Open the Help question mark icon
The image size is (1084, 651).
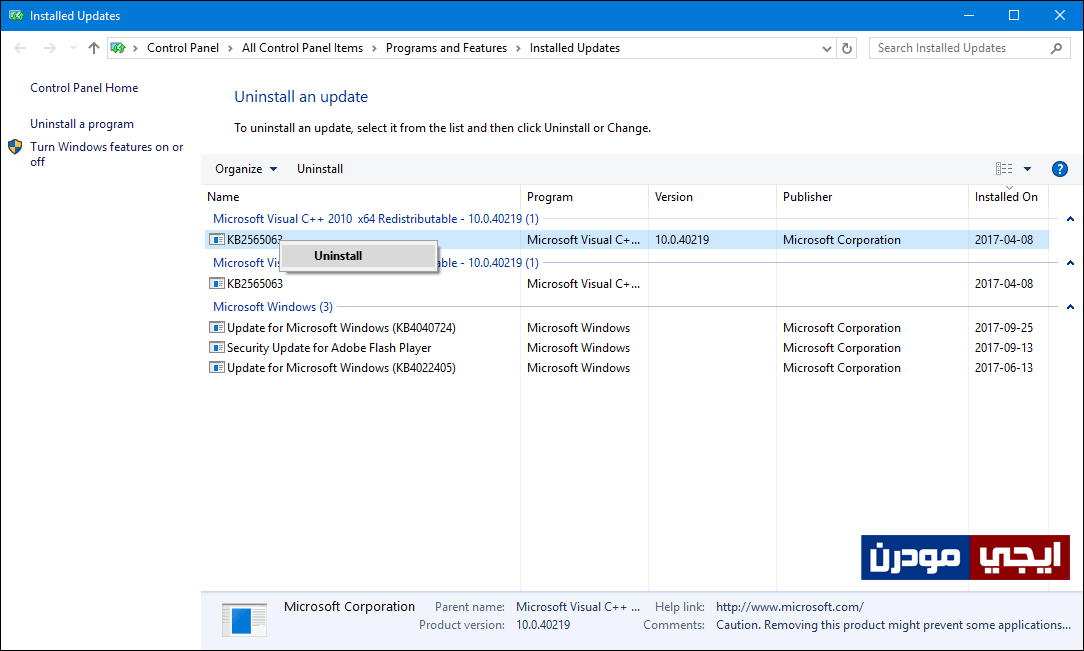tap(1059, 169)
